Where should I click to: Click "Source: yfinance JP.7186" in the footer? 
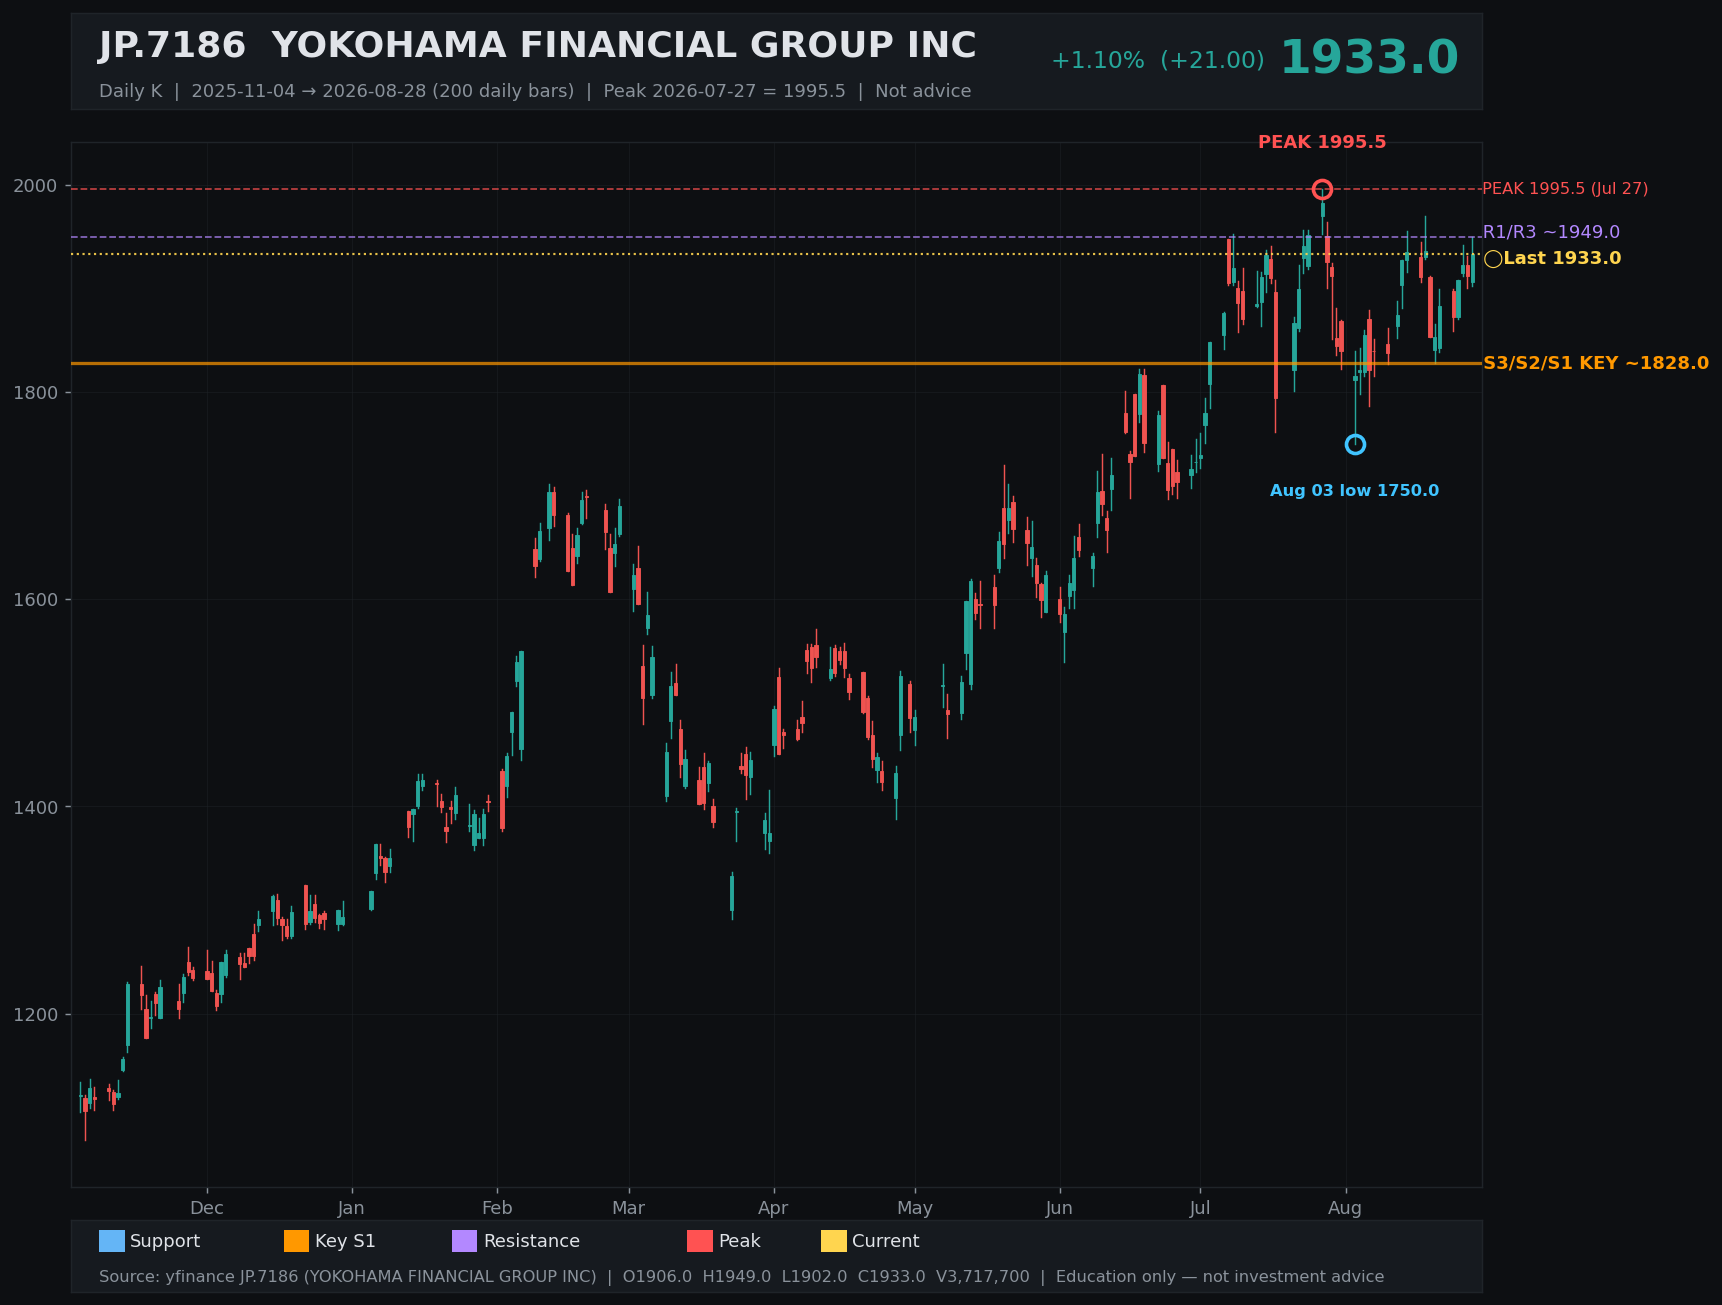pyautogui.click(x=200, y=1277)
